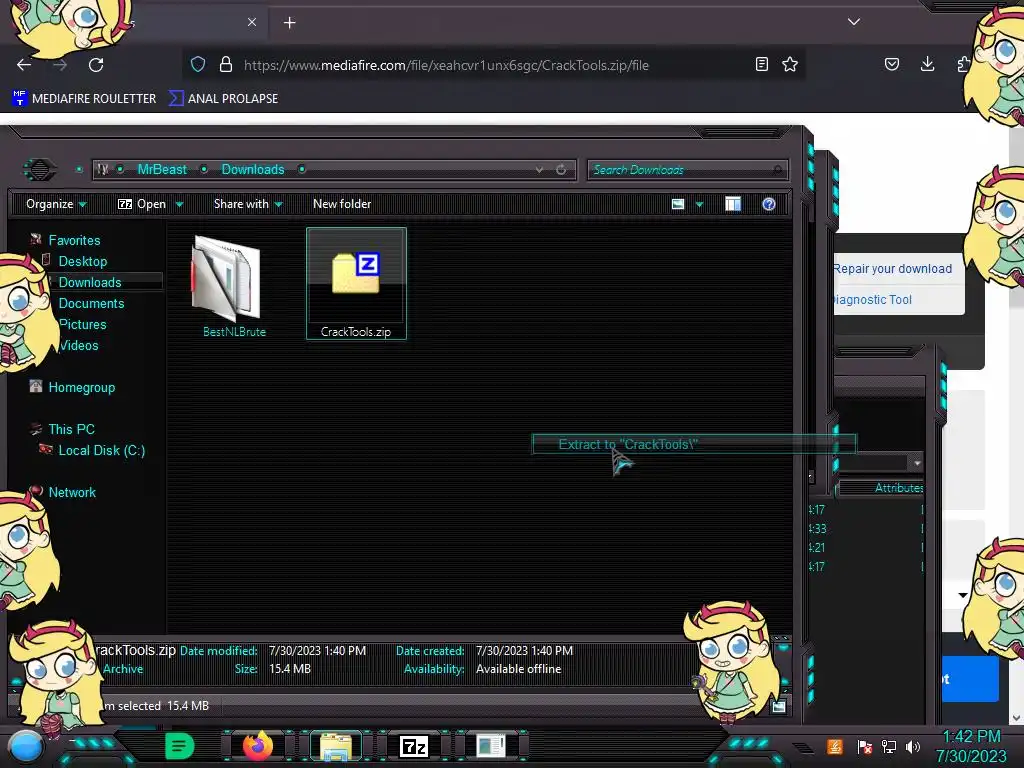This screenshot has width=1024, height=768.
Task: Click Downloads in the Explorer breadcrumb
Action: 253,169
